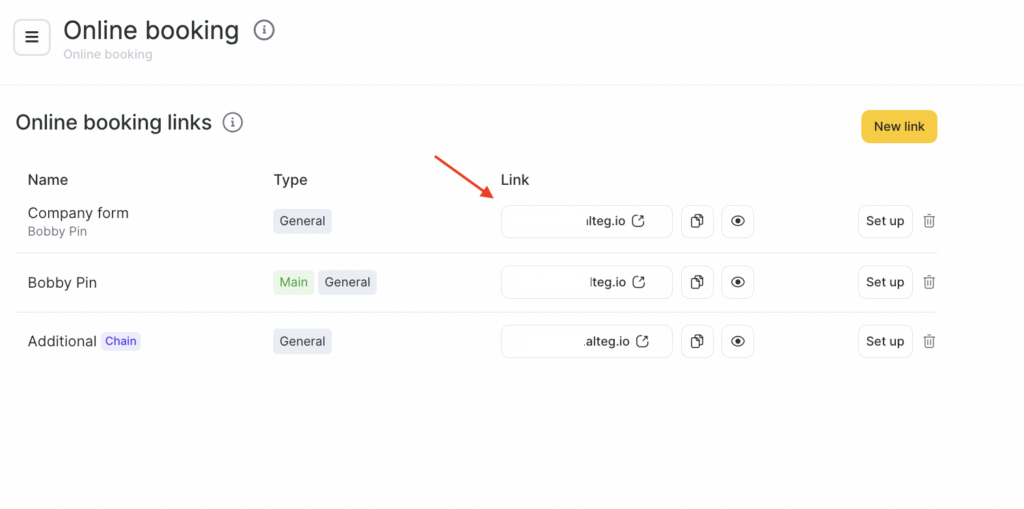Open Company form link in new tab
This screenshot has width=1024, height=509.
tap(638, 221)
